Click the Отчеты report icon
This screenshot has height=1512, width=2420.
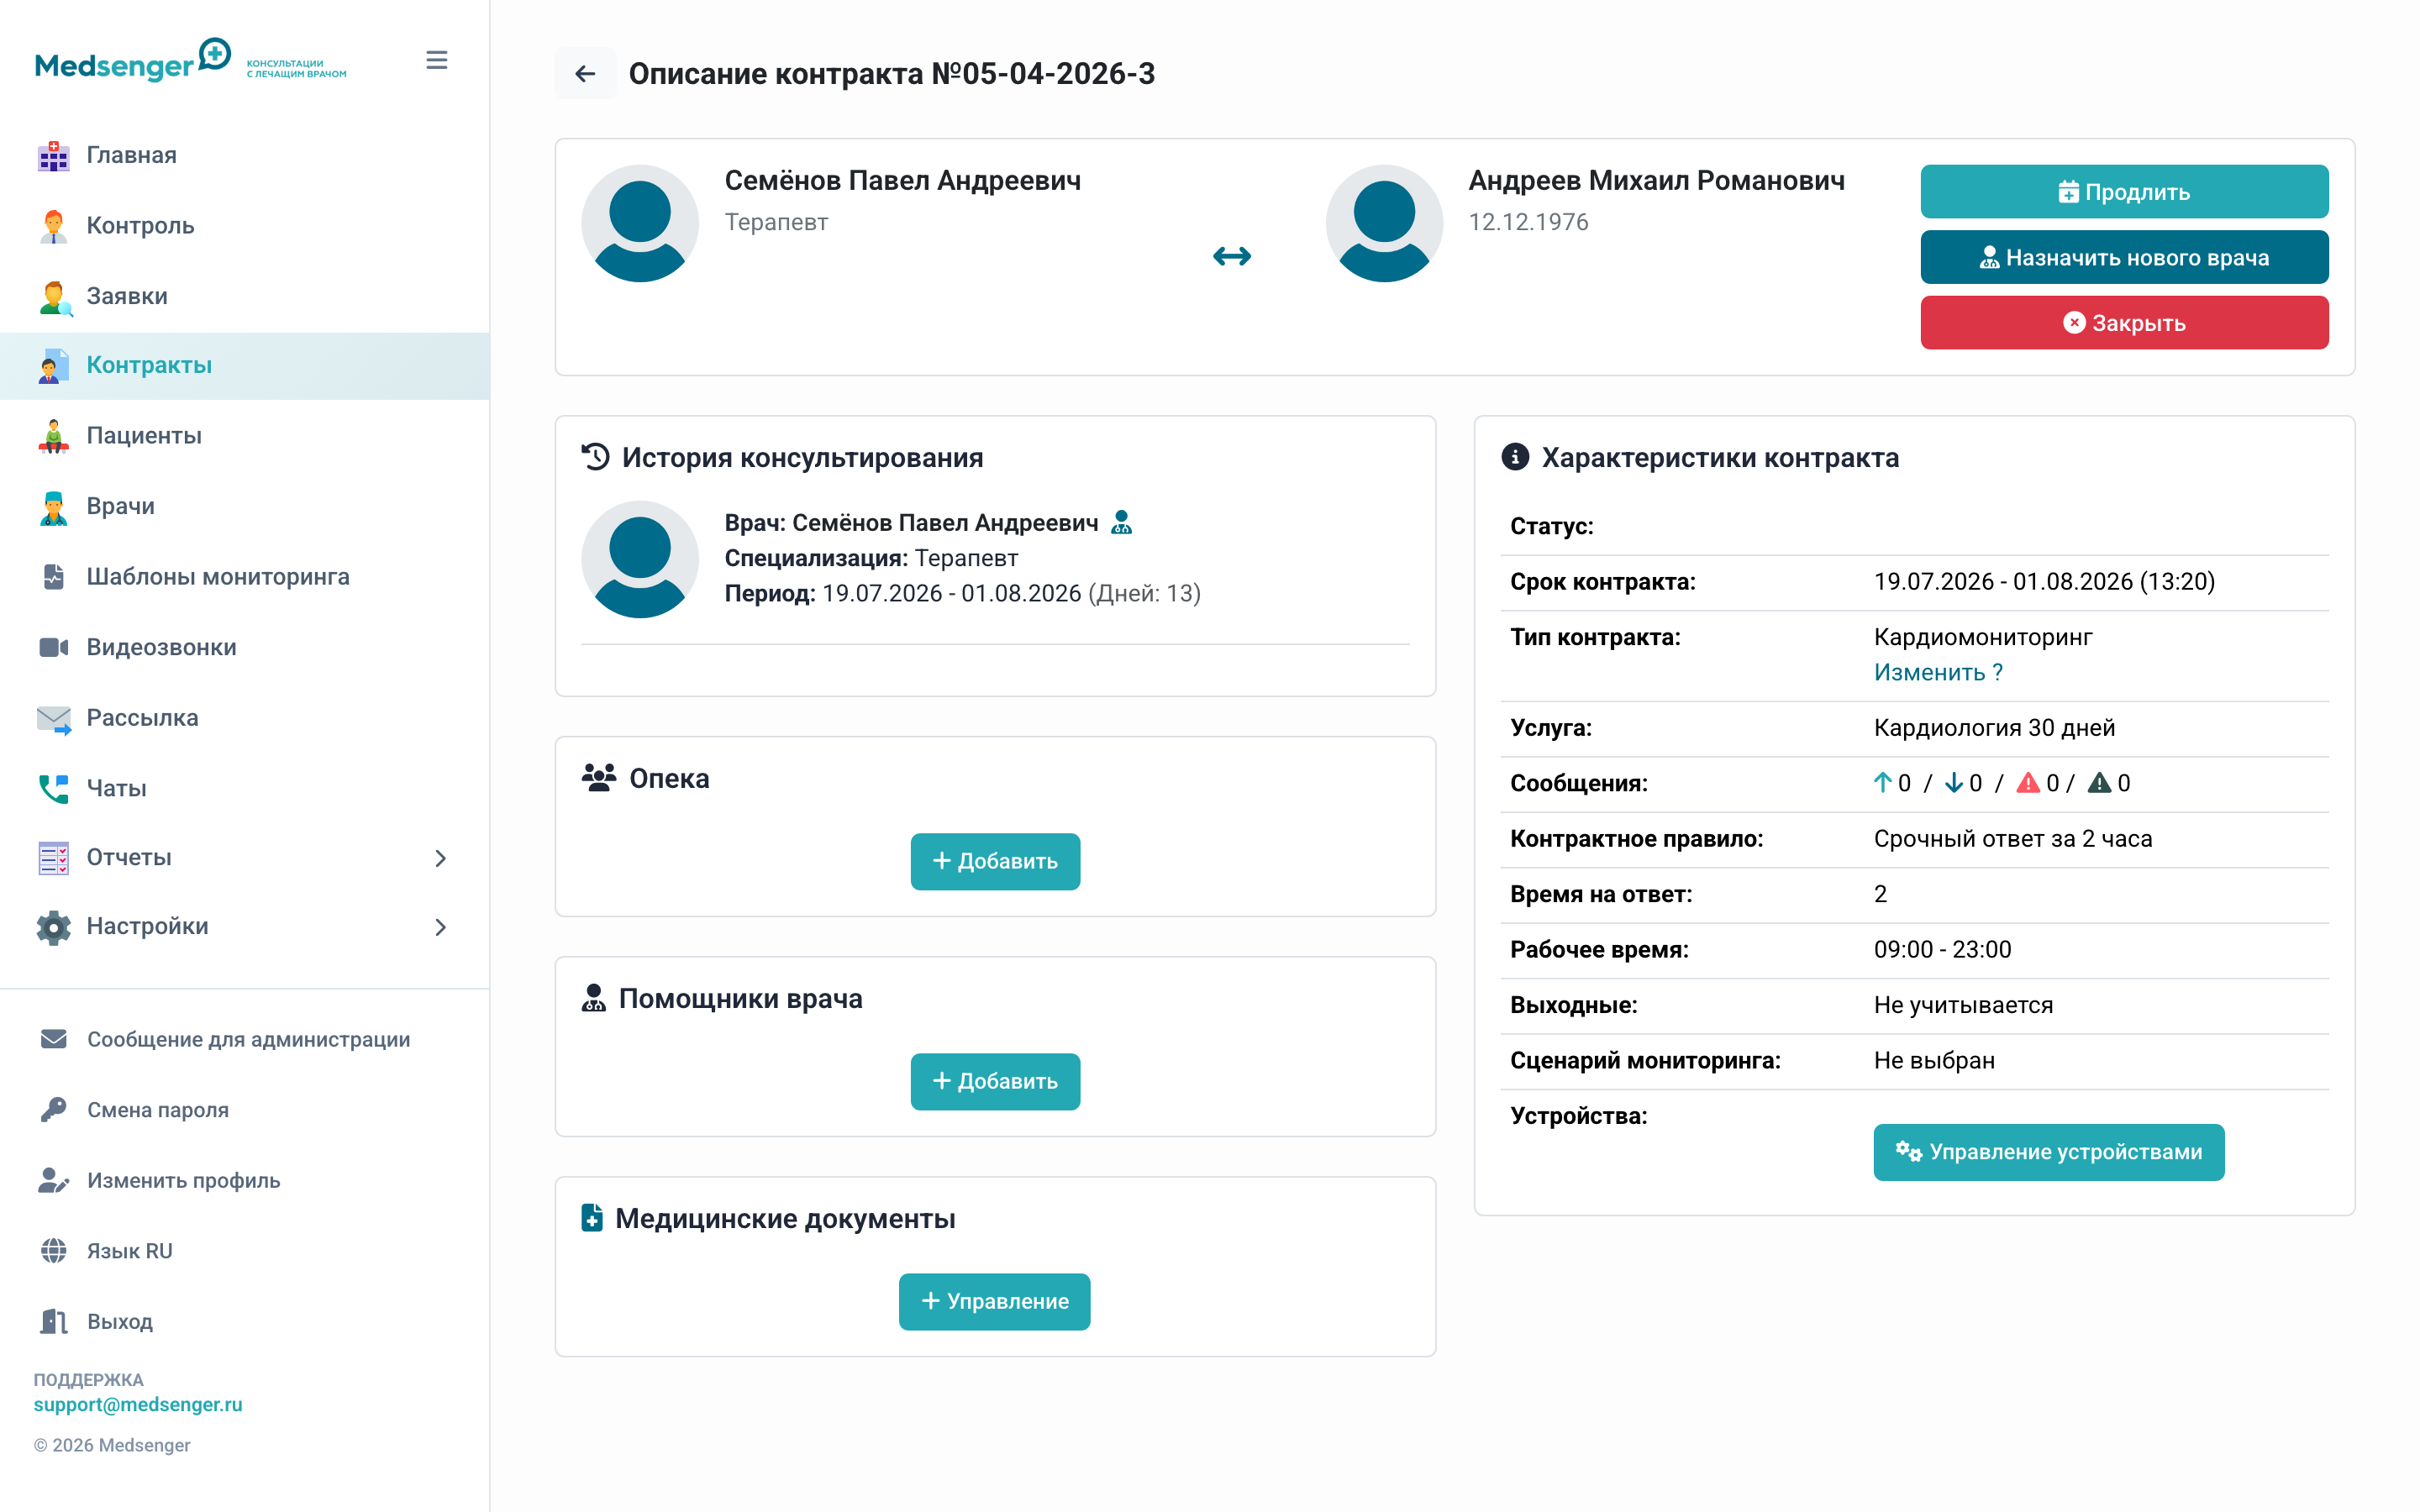(x=54, y=858)
